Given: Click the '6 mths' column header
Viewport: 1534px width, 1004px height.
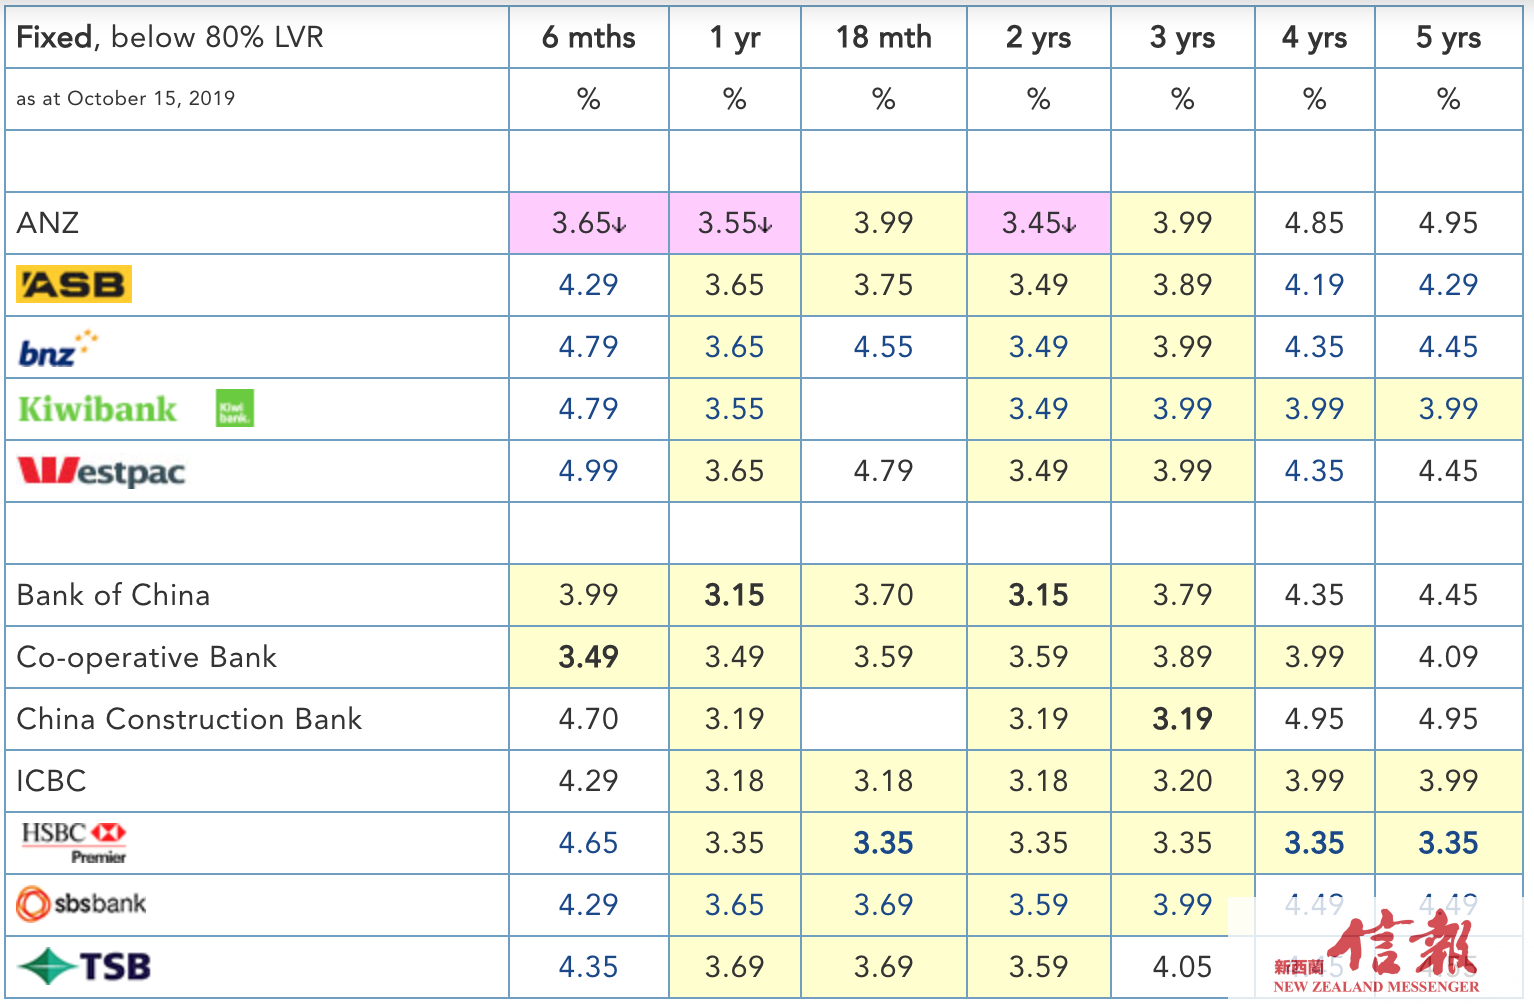Looking at the screenshot, I should pos(589,38).
